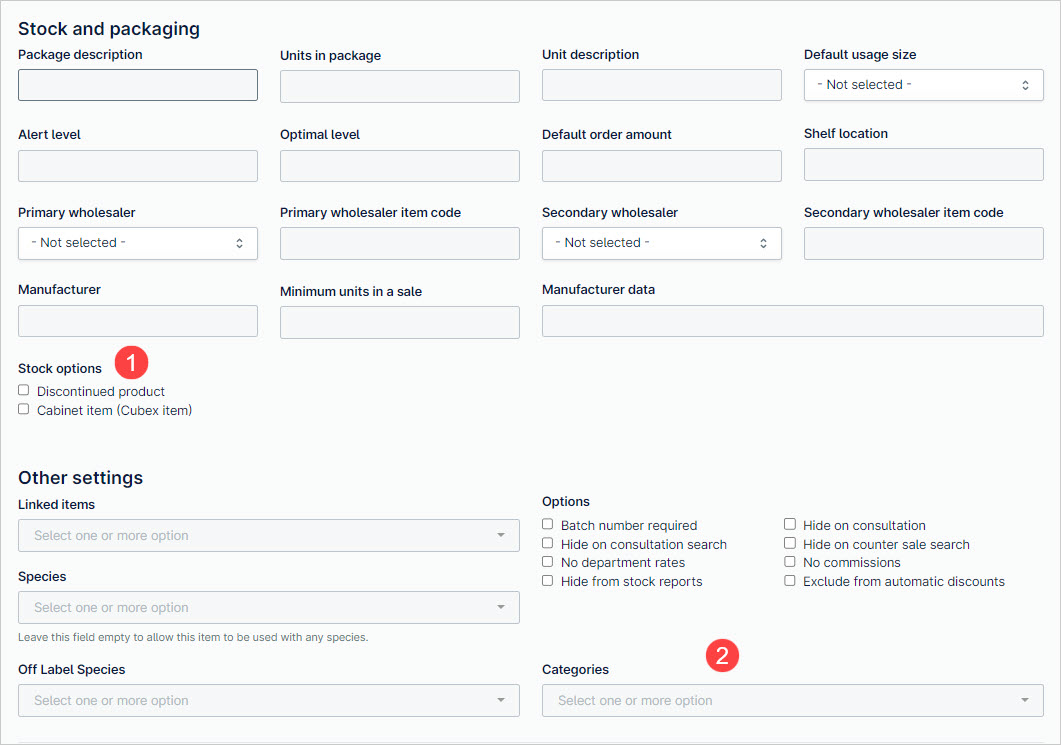Click the Alert level input
Screen dimensions: 1061x745
coord(138,166)
